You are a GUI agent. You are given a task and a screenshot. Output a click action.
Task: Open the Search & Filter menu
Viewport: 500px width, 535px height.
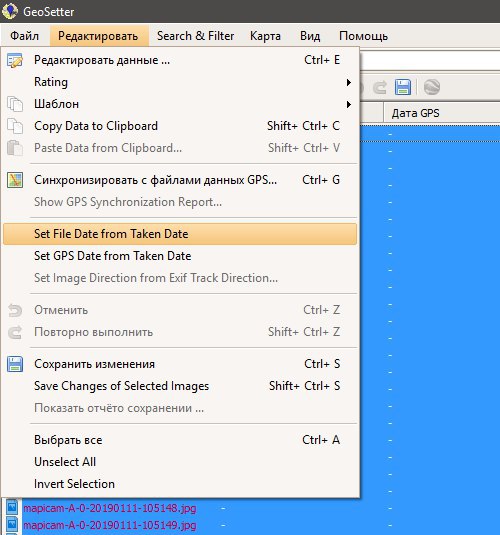pyautogui.click(x=195, y=36)
